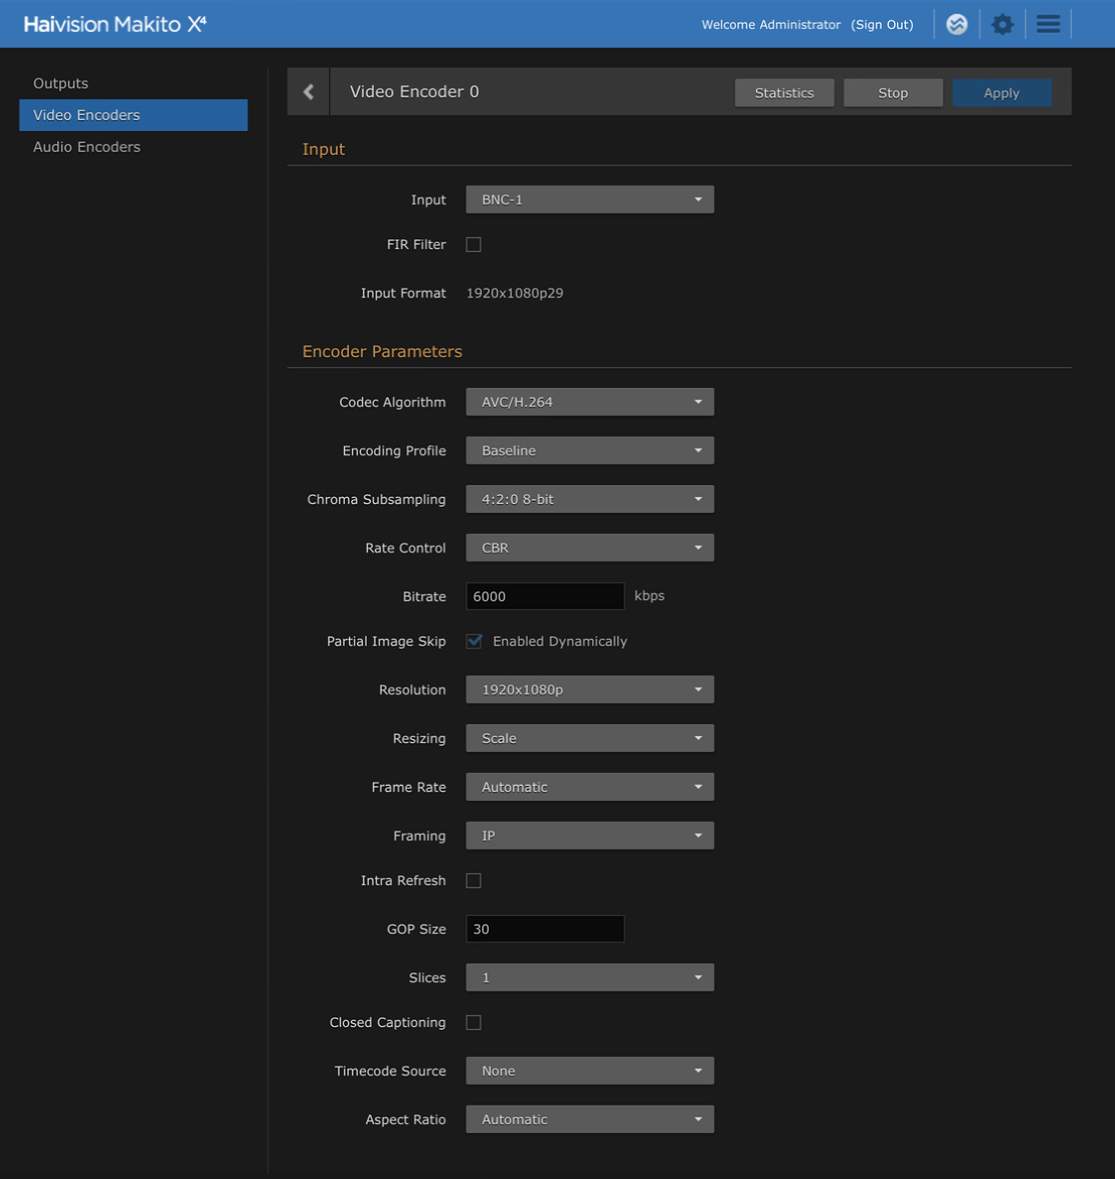Open the hamburger menu icon

(x=1048, y=24)
